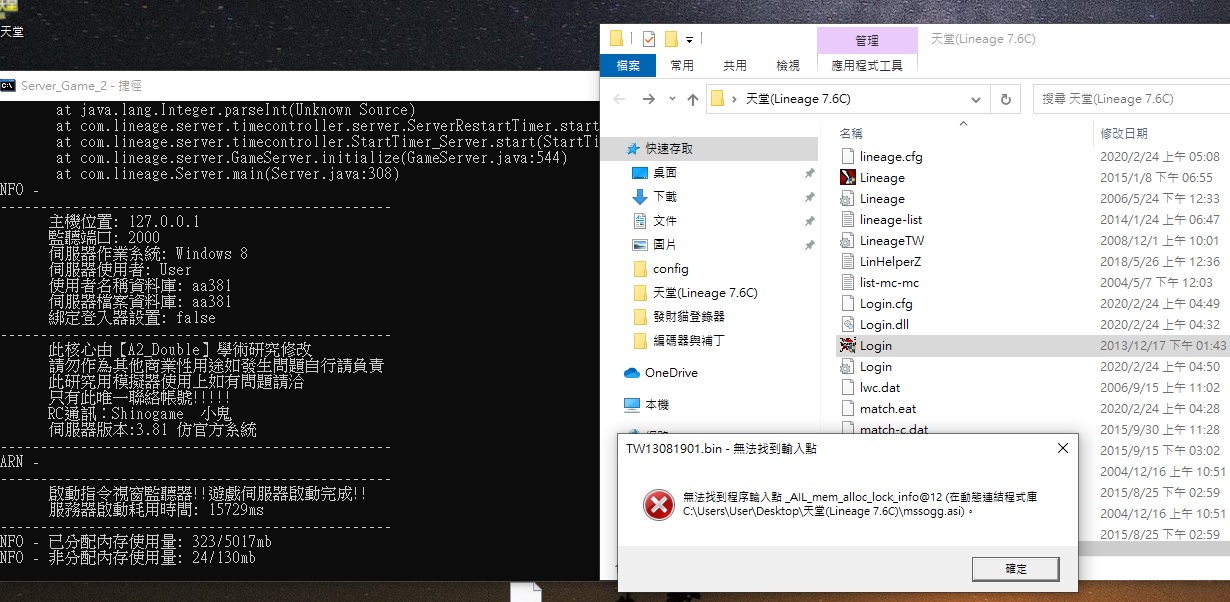Open the 應用程式工具 ribbon tab
The height and width of the screenshot is (602, 1230).
867,65
